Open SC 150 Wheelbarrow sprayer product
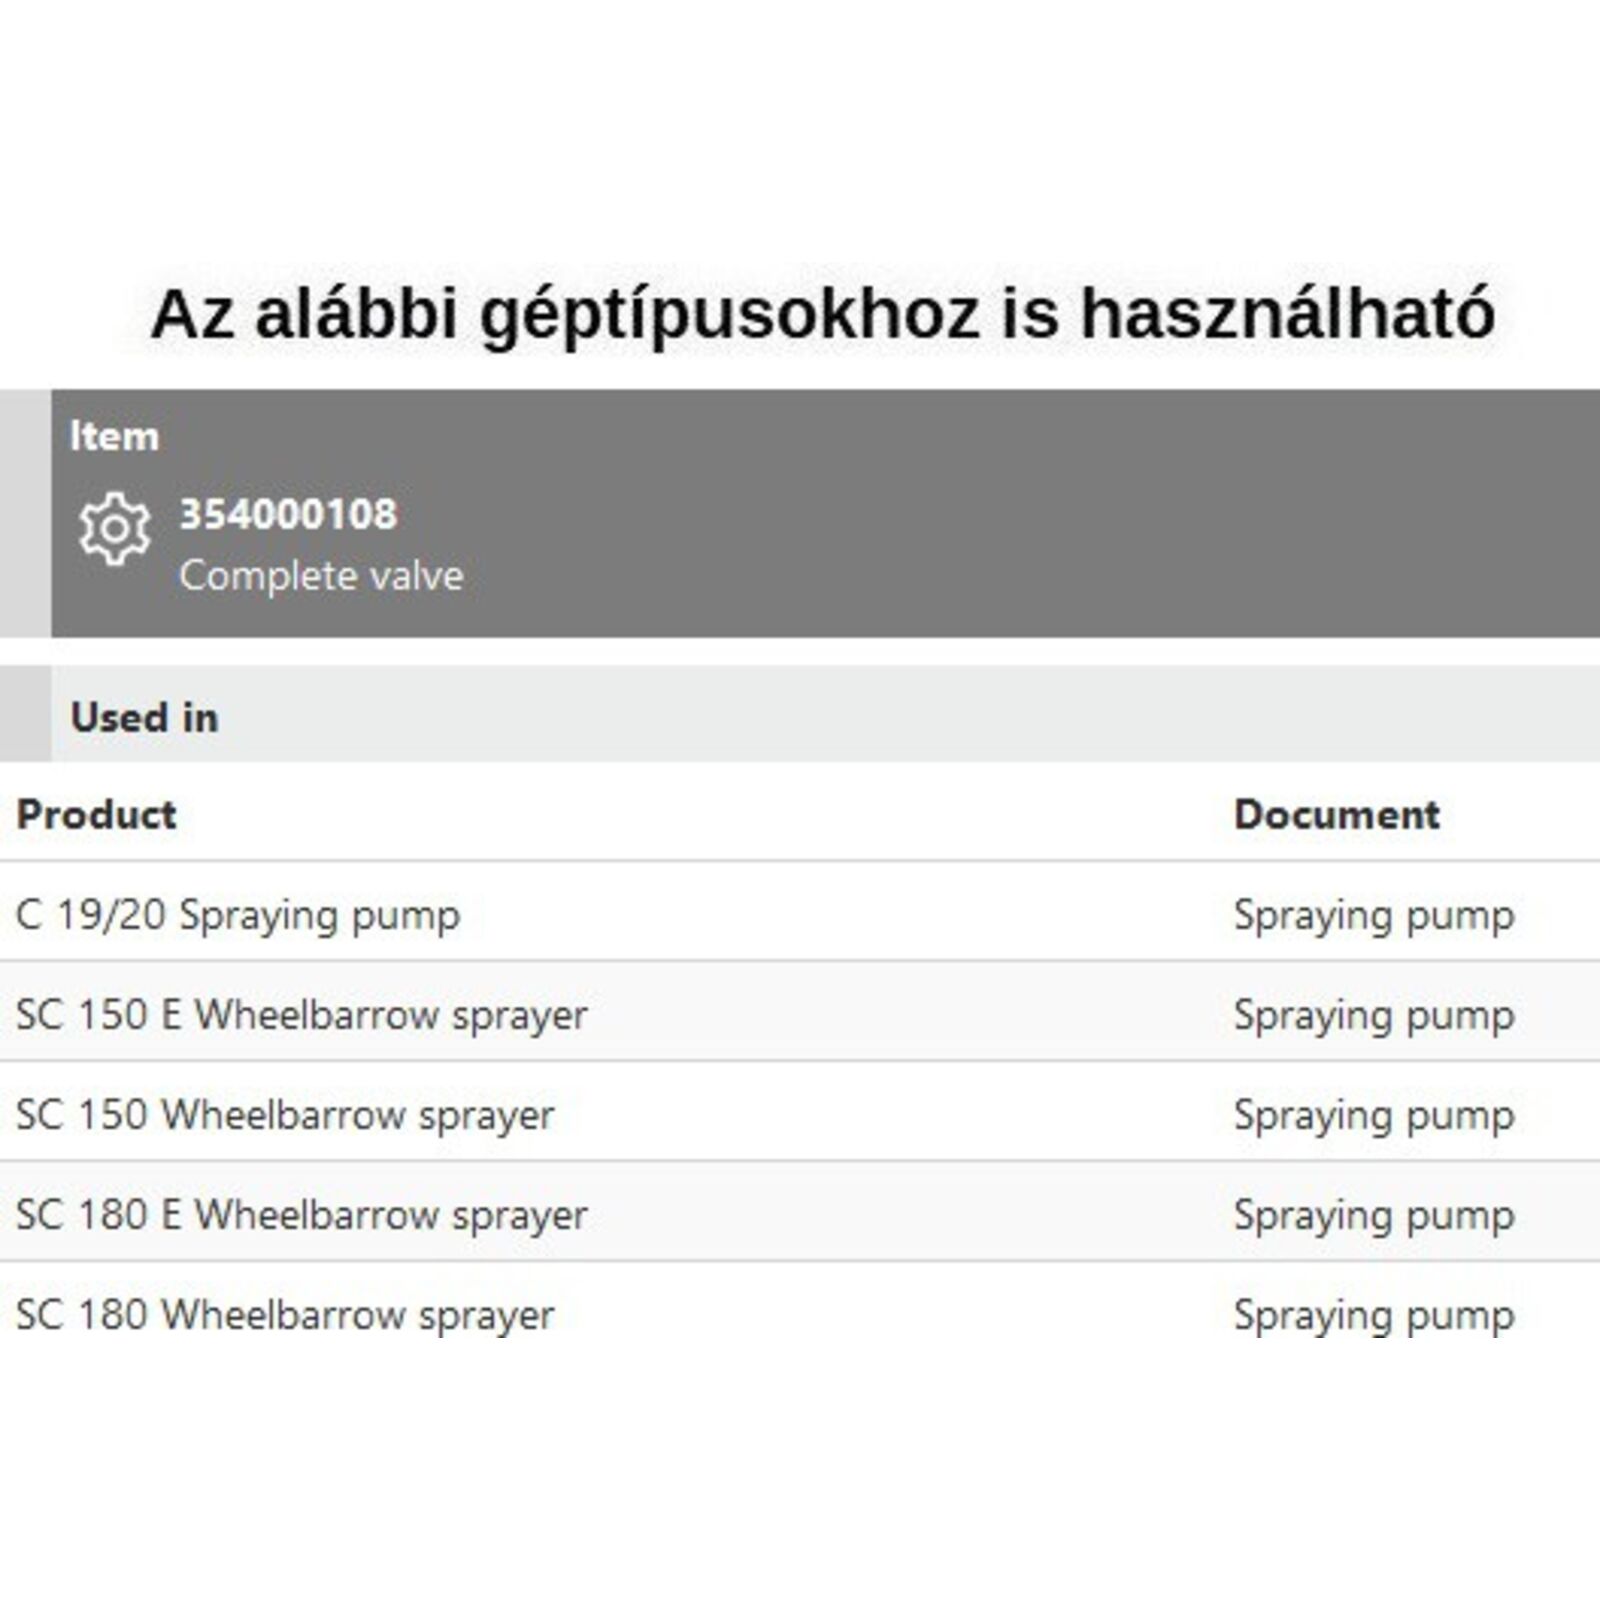 (285, 1115)
